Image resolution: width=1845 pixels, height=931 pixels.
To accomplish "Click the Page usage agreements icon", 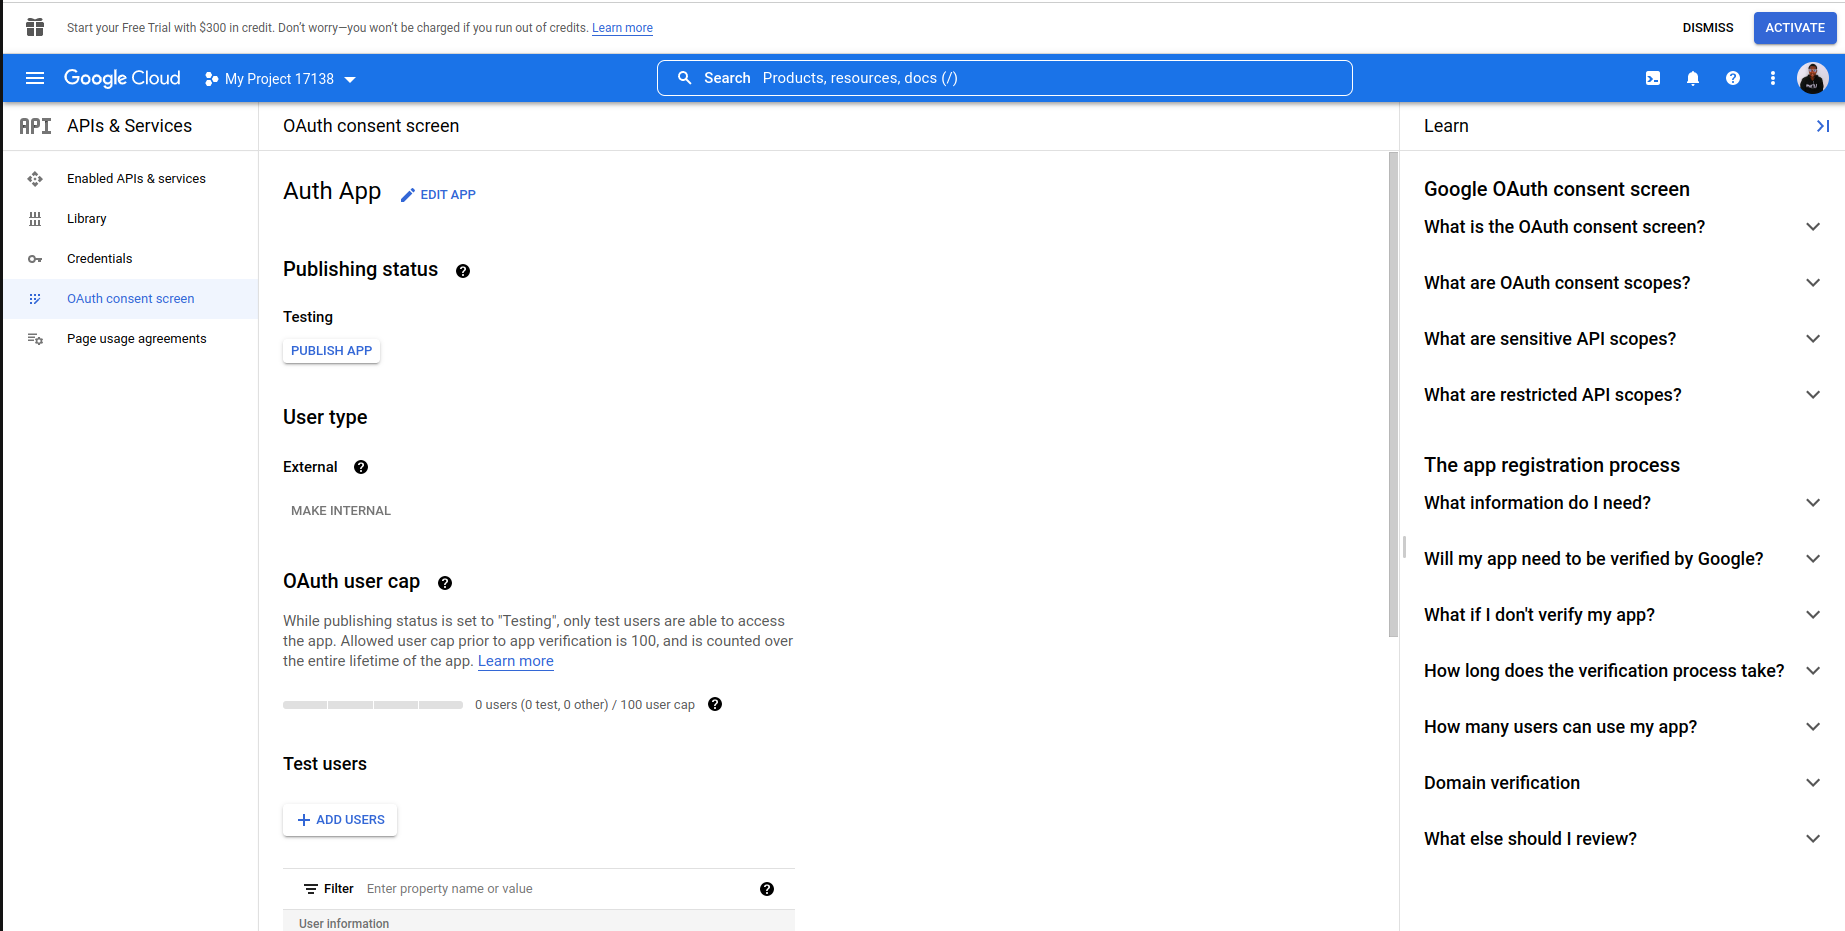I will pyautogui.click(x=35, y=339).
